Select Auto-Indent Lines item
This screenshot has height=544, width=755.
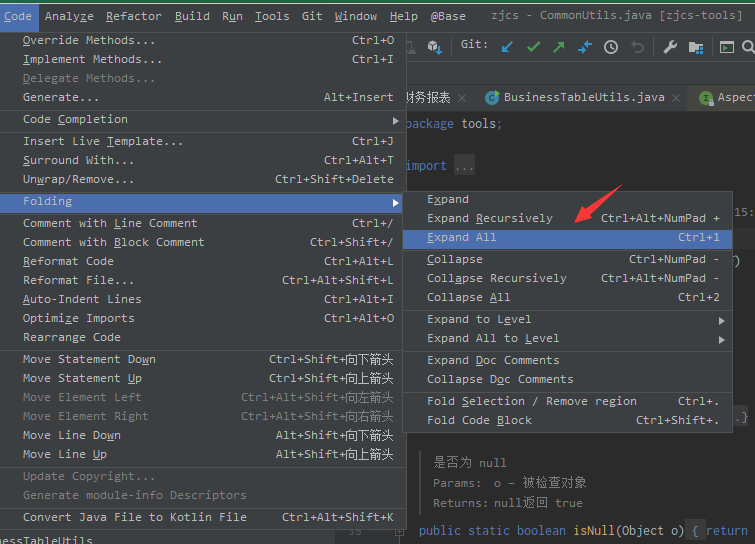click(202, 299)
